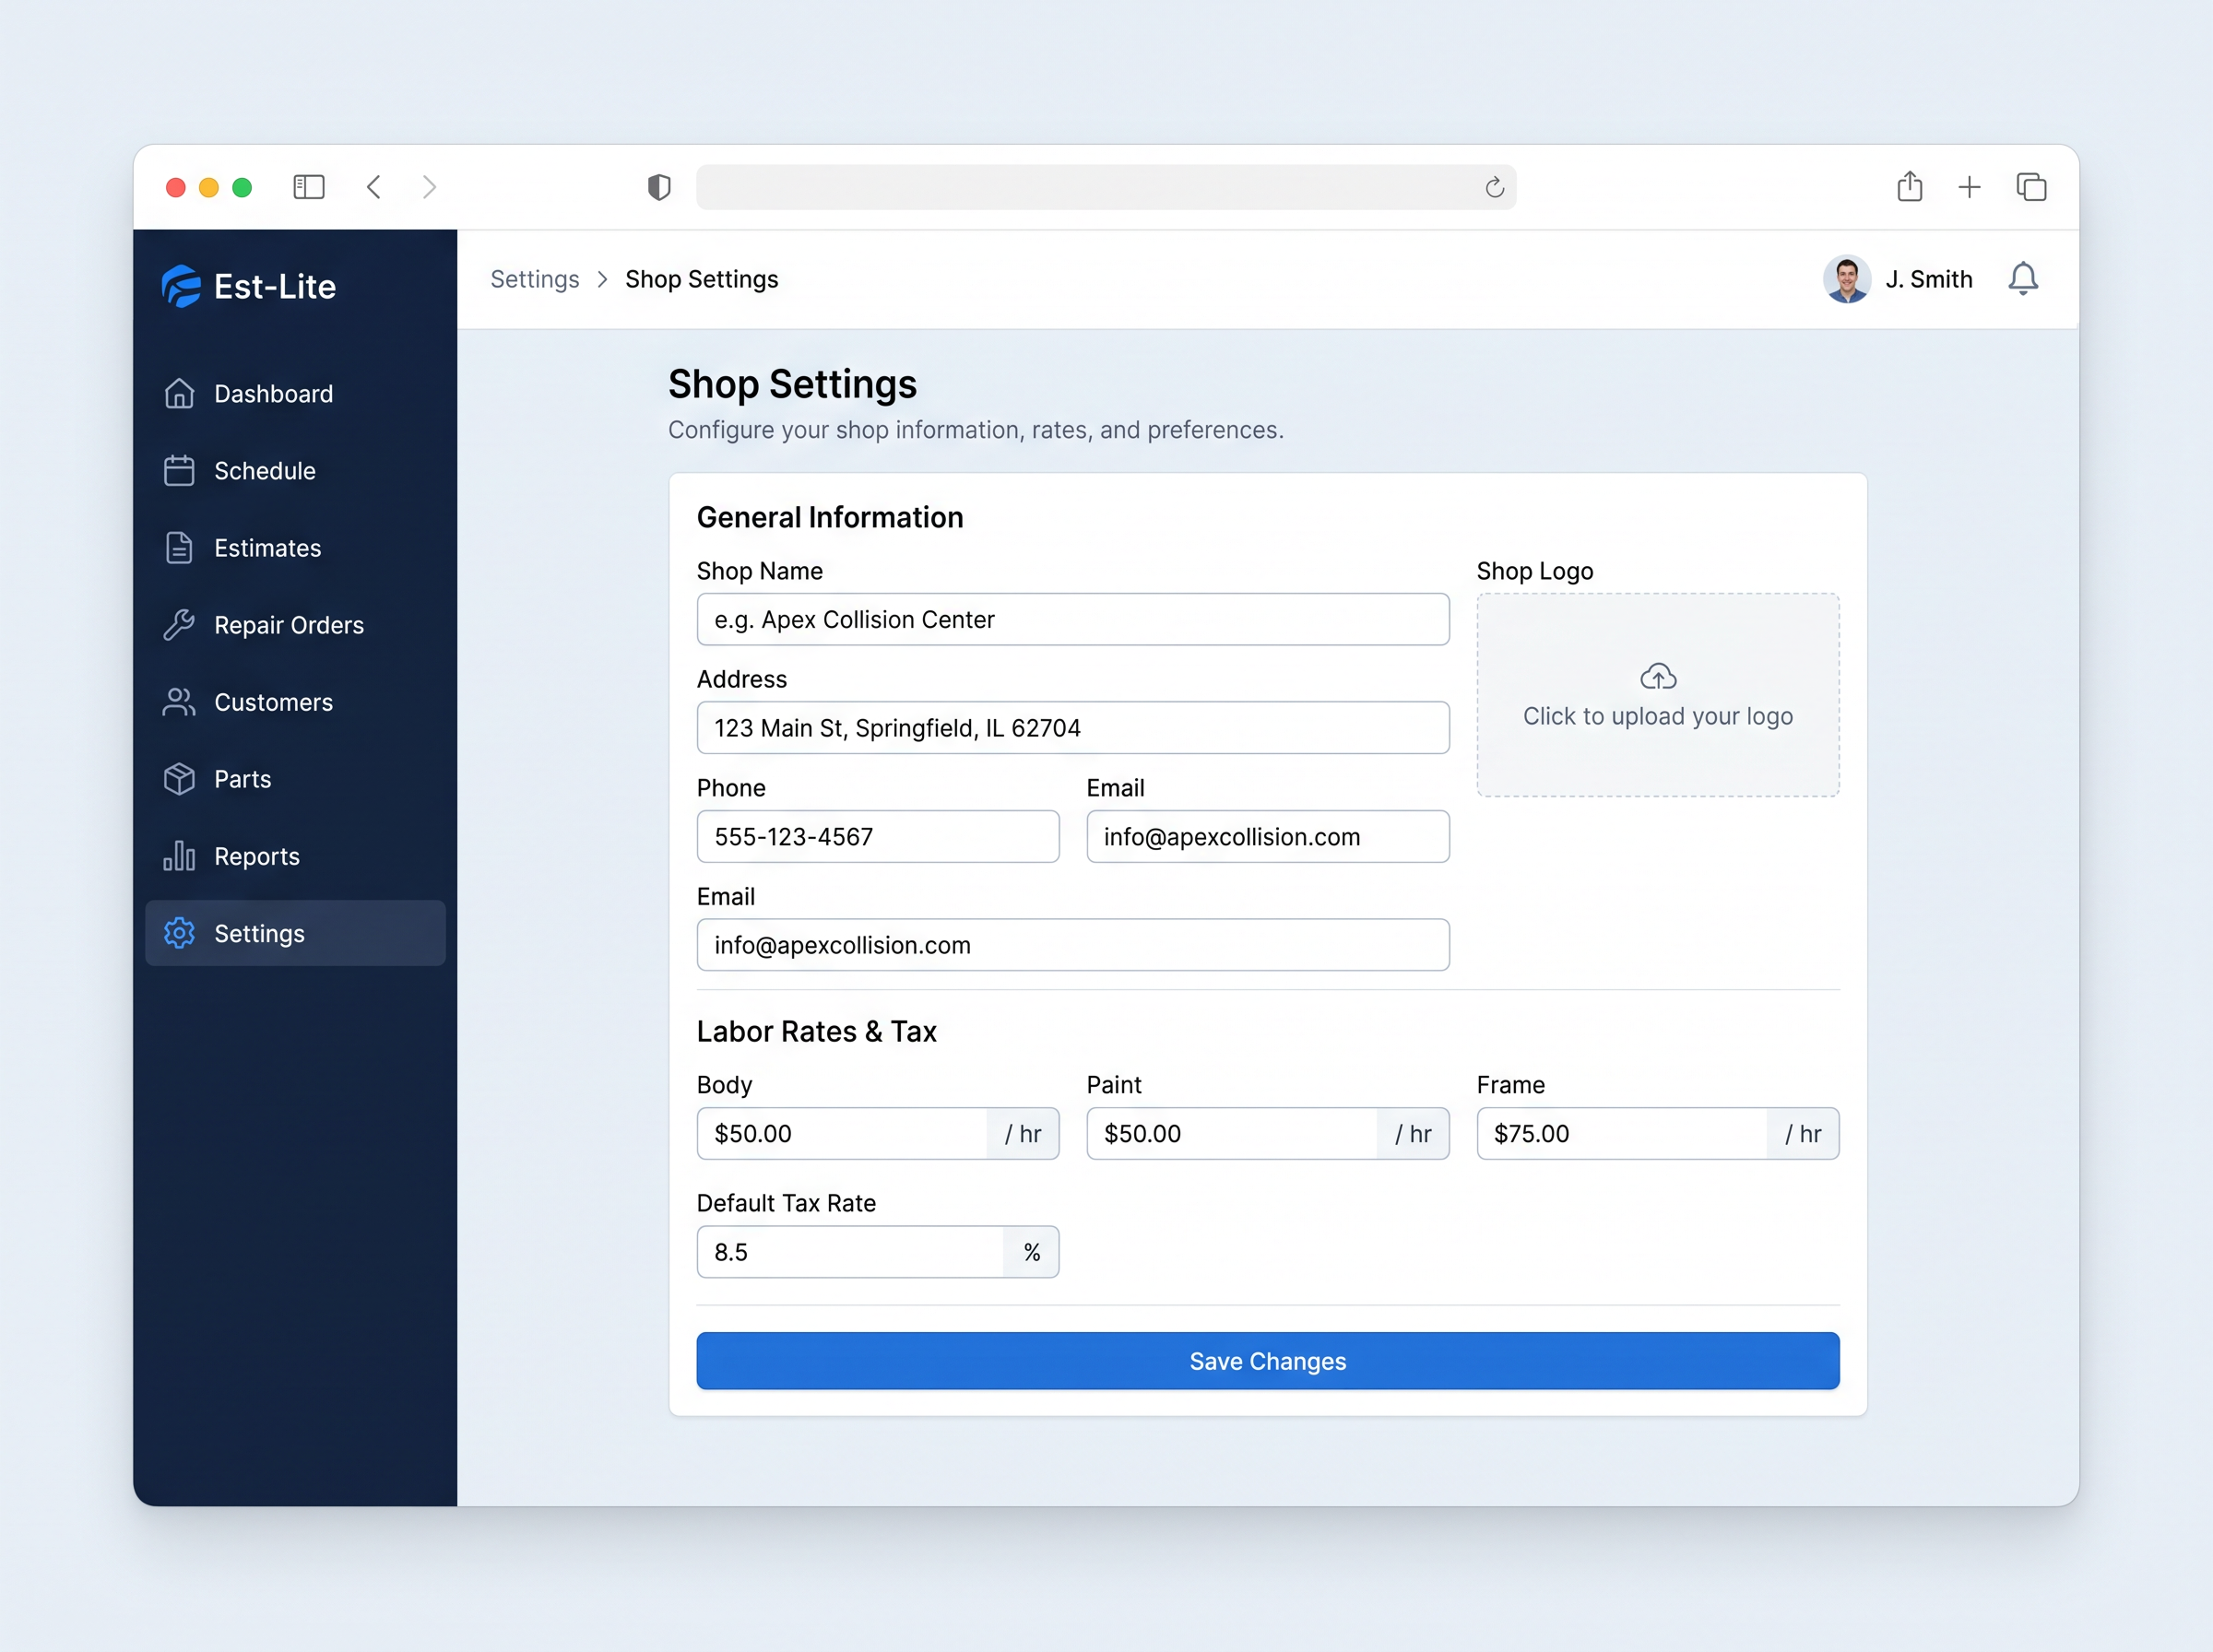
Task: Click the Save Changes button
Action: click(1267, 1361)
